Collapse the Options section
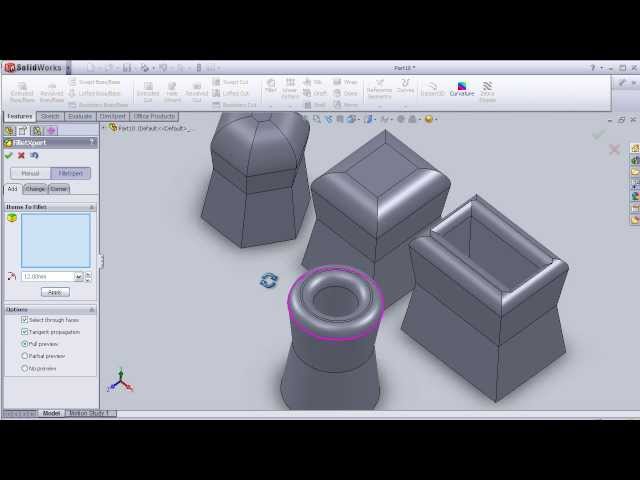Image resolution: width=640 pixels, height=480 pixels. pyautogui.click(x=92, y=309)
